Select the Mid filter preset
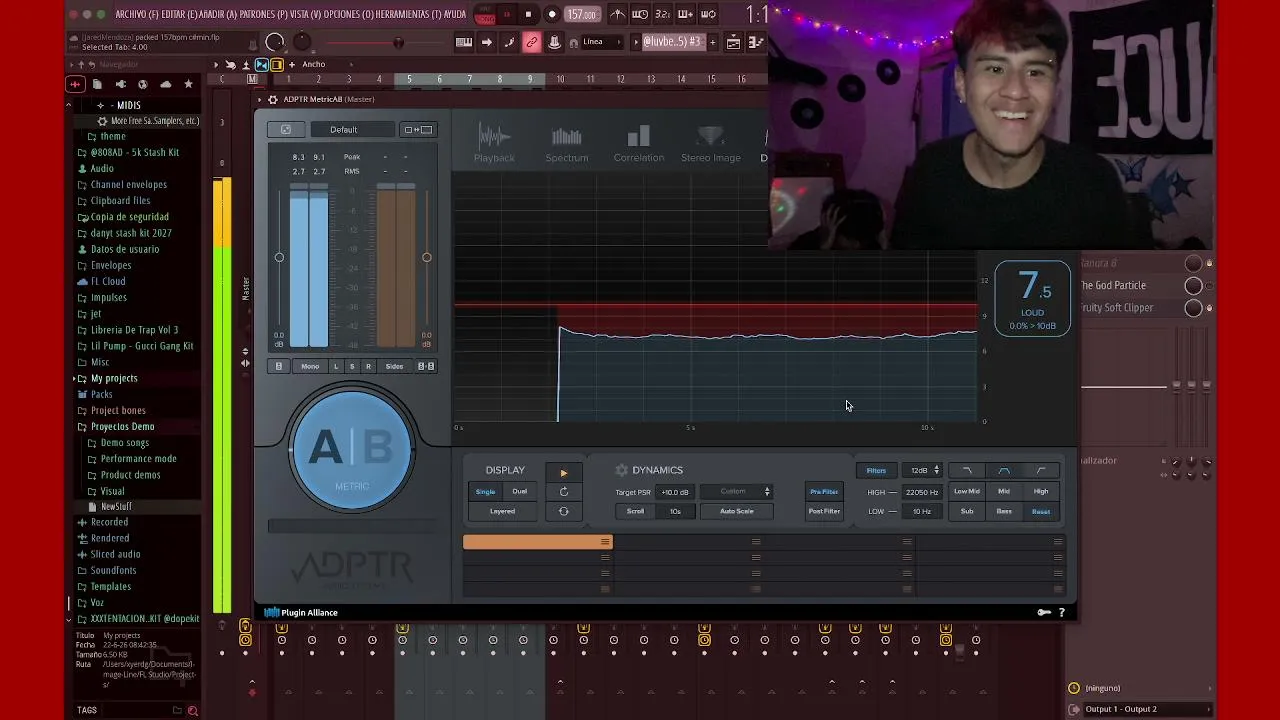This screenshot has height=720, width=1280. pos(1004,492)
